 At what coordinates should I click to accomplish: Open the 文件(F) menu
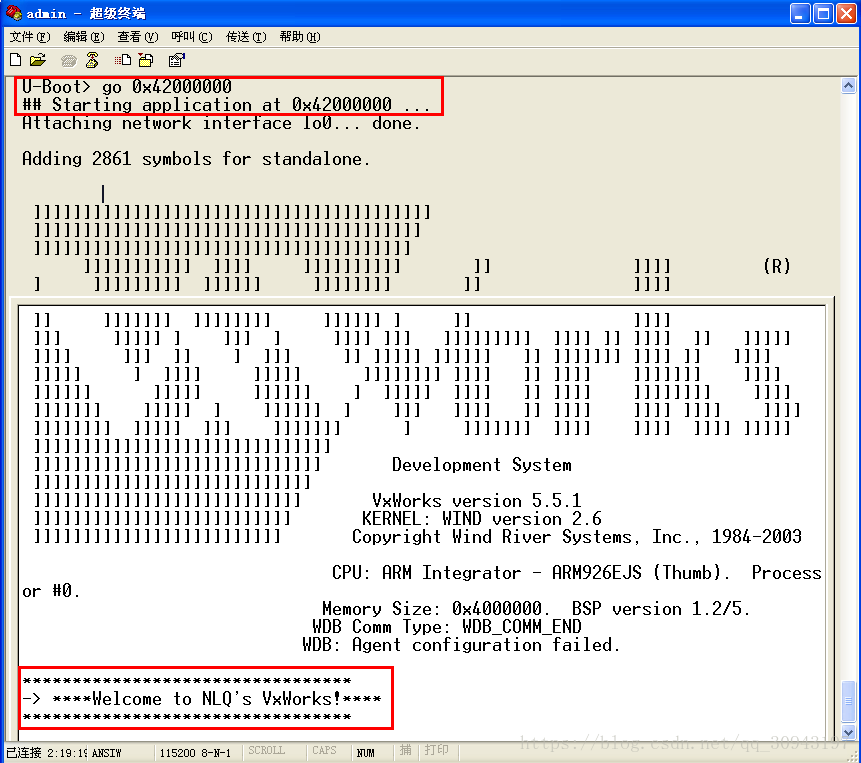click(30, 37)
